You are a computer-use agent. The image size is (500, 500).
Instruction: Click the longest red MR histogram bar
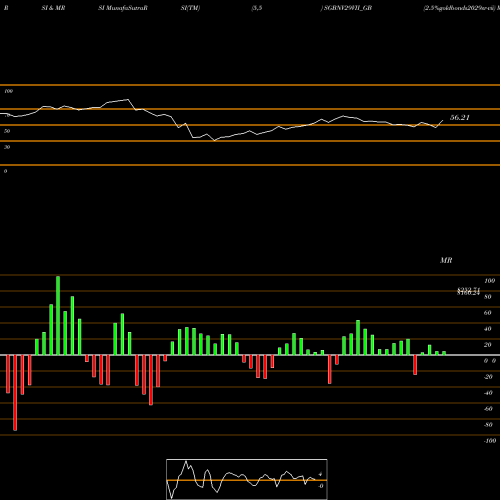[x=15, y=393]
